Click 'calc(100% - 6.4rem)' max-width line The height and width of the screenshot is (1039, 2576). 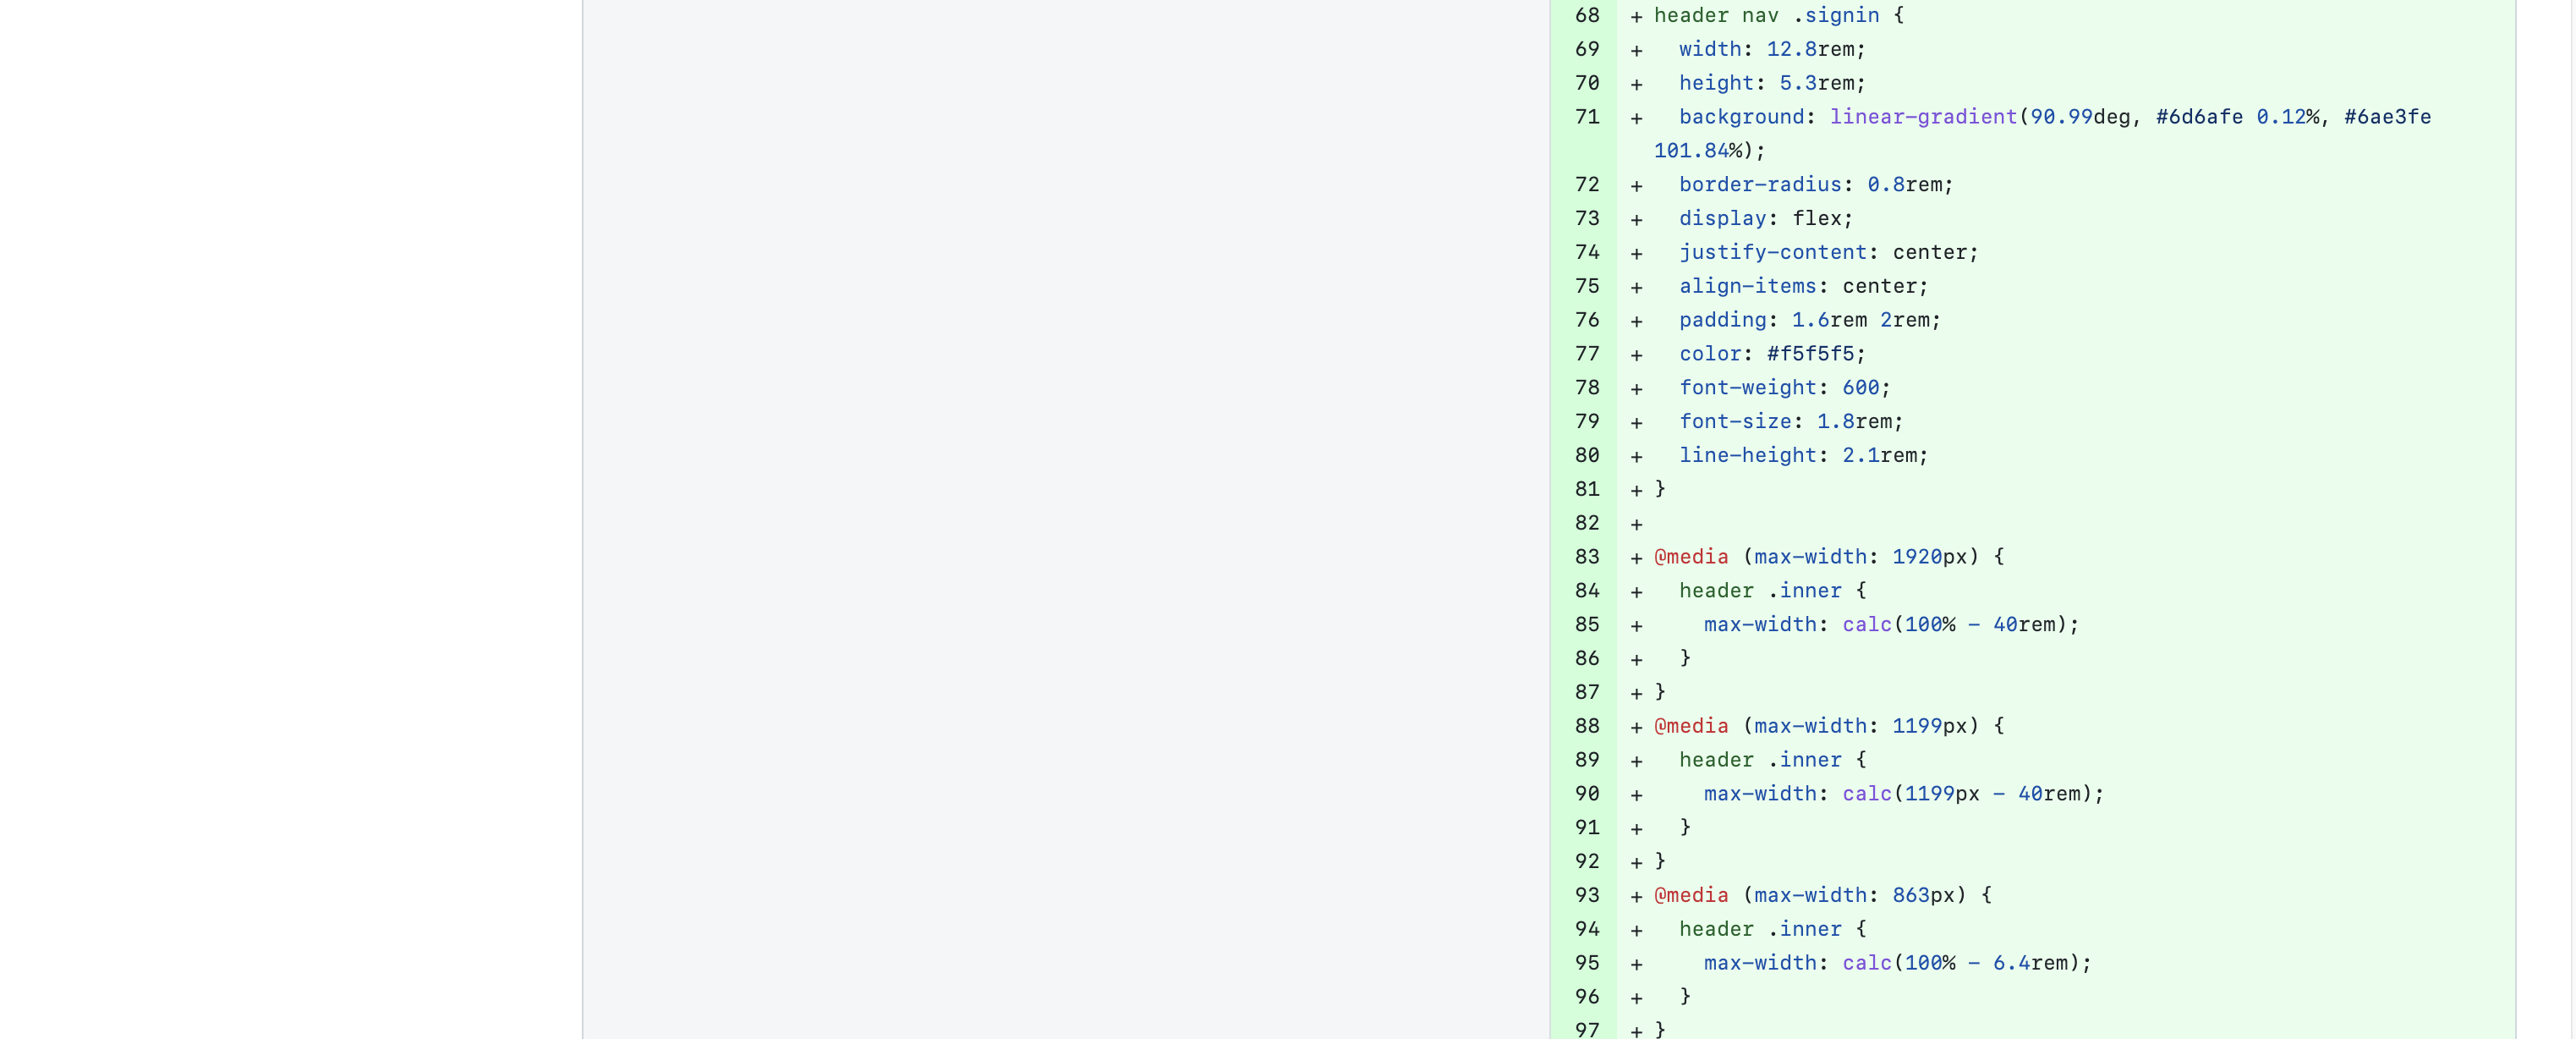(x=1897, y=963)
